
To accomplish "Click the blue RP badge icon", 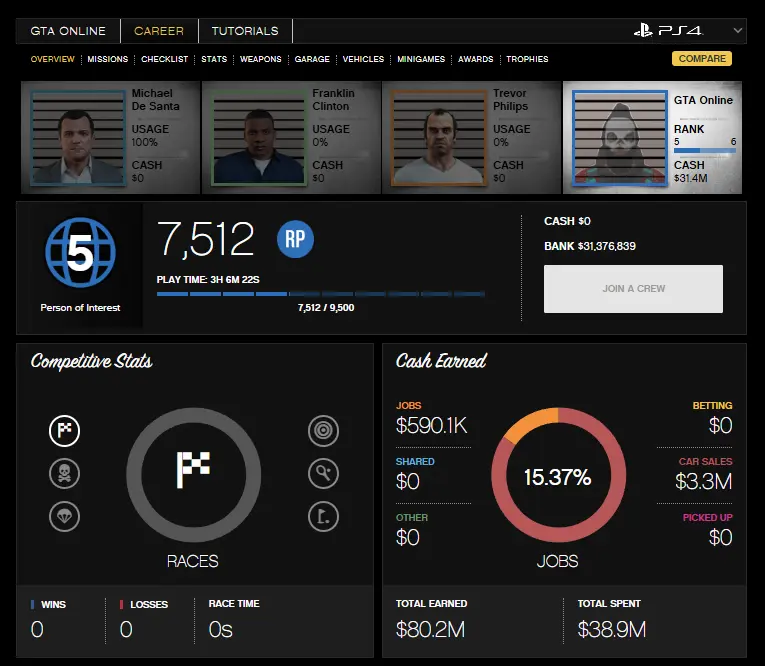I will point(295,240).
